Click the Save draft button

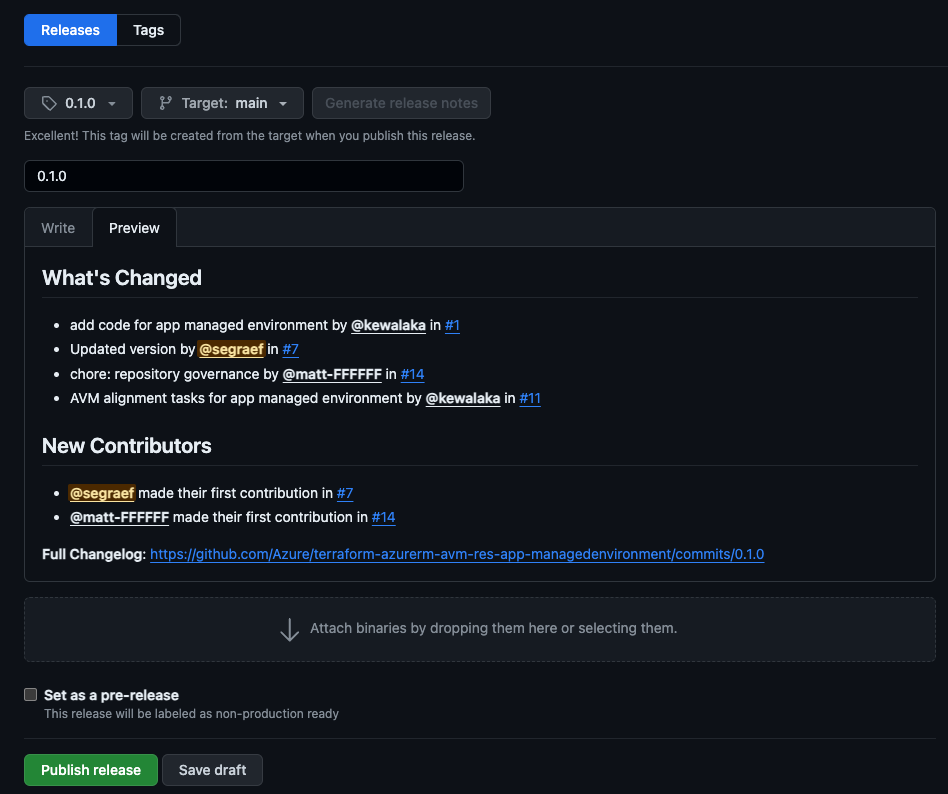pyautogui.click(x=212, y=770)
